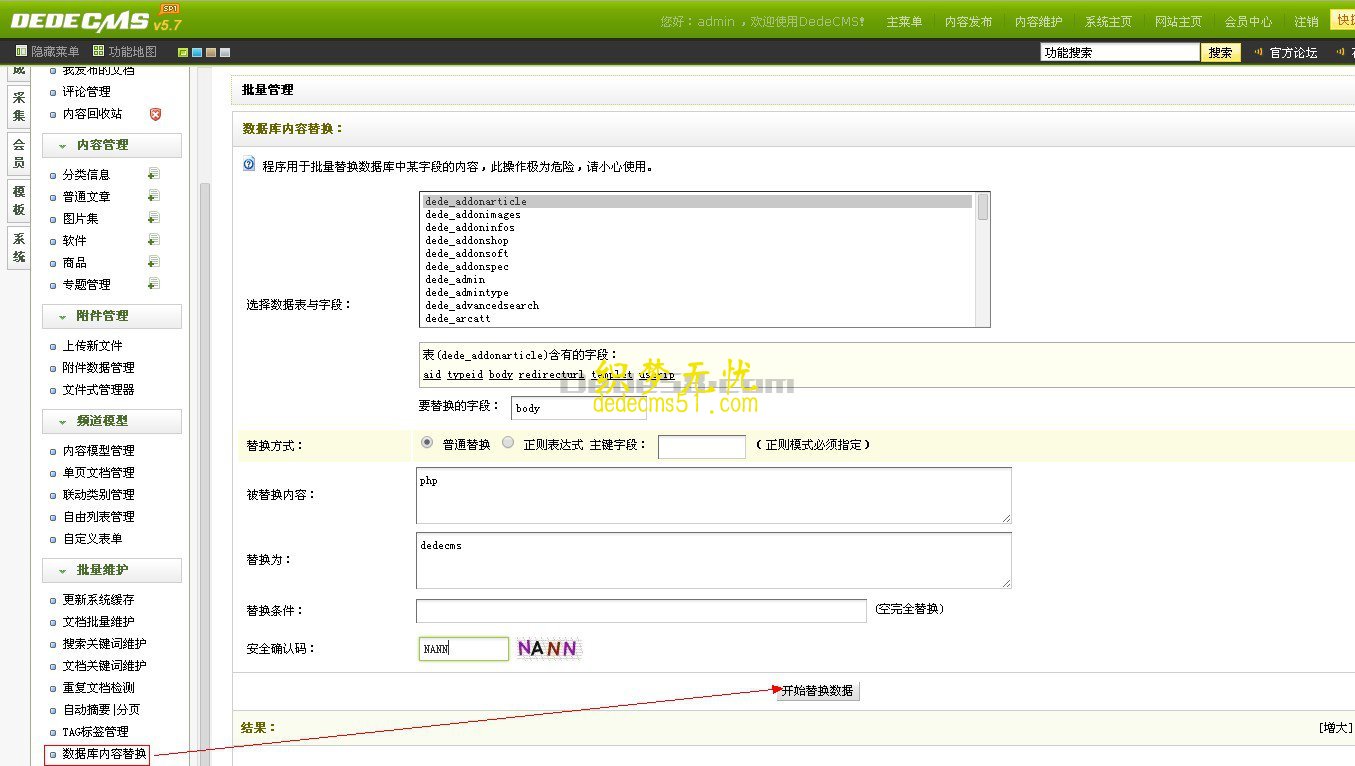Click the red shield icon beside 内容回收站
Viewport: 1355px width, 766px height.
[157, 113]
